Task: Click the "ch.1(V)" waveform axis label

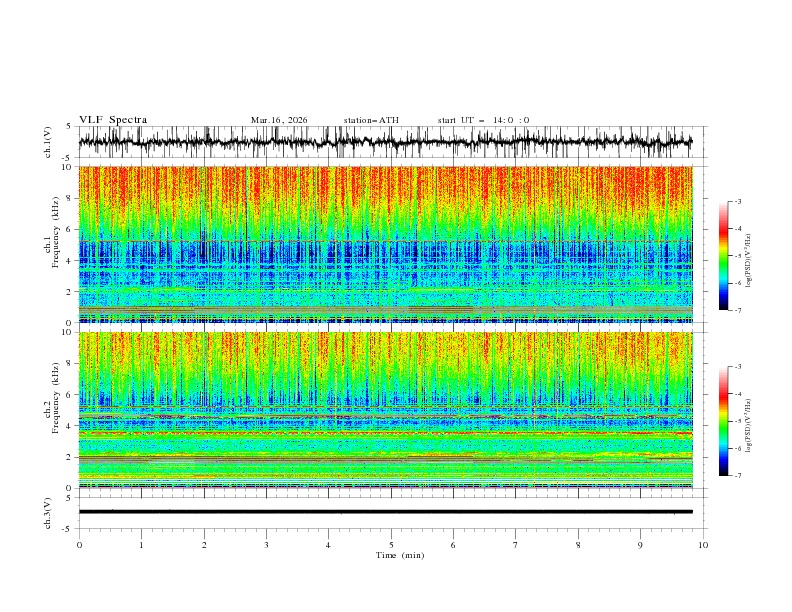Action: [48, 142]
